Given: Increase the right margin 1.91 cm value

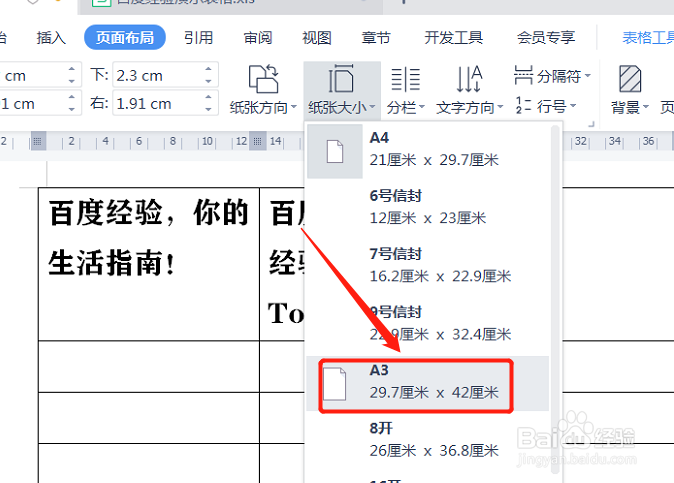Looking at the screenshot, I should coord(208,97).
